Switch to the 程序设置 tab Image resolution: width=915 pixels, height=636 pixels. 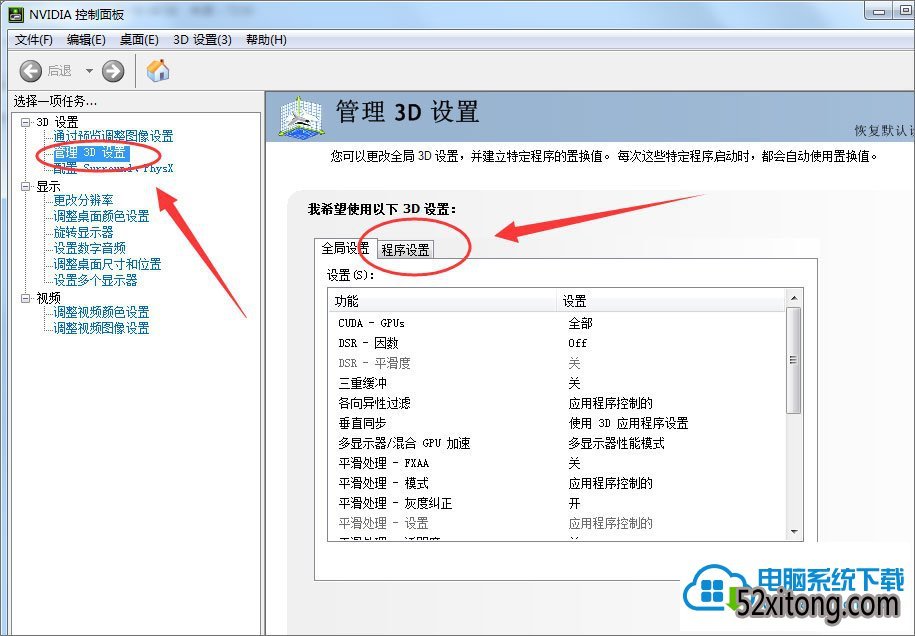pyautogui.click(x=406, y=250)
